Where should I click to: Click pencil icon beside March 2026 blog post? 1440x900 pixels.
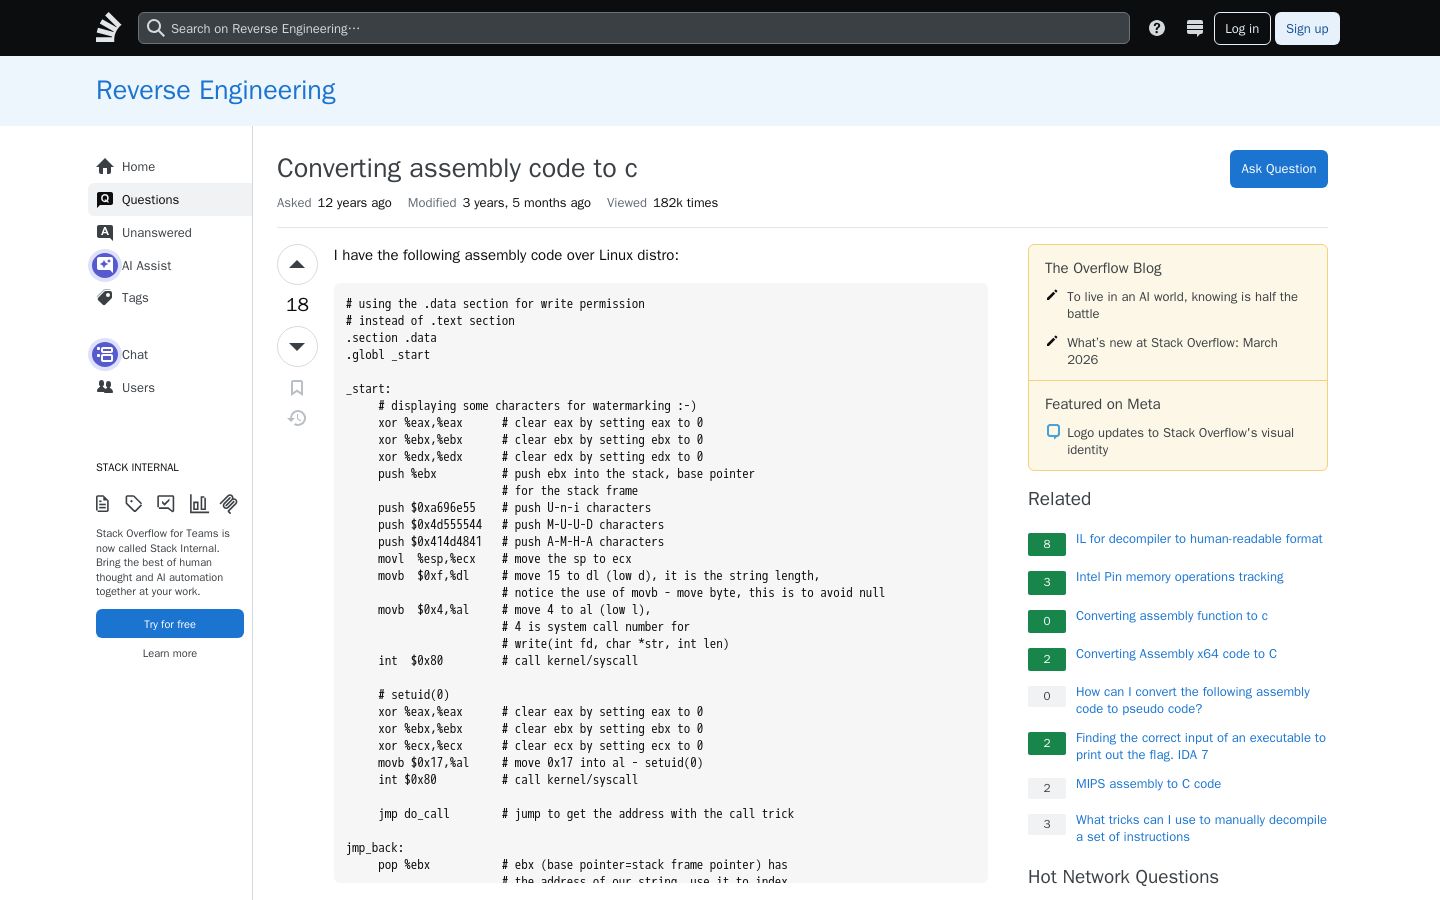pyautogui.click(x=1052, y=342)
